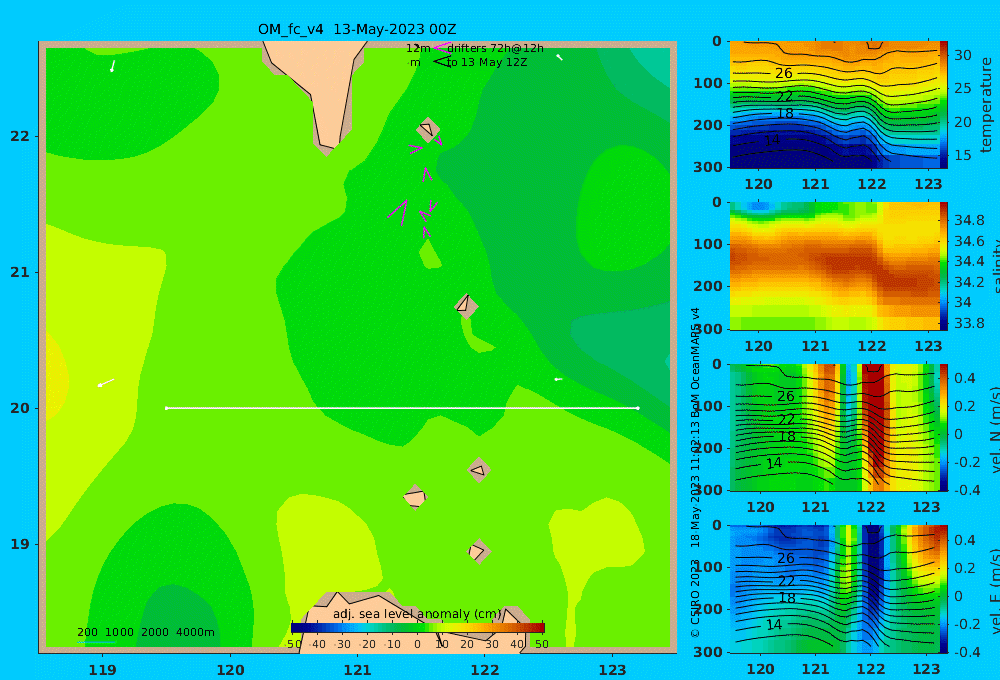The image size is (1000, 680).
Task: Click the '30' tick on temperature colorbar
Action: click(x=962, y=55)
